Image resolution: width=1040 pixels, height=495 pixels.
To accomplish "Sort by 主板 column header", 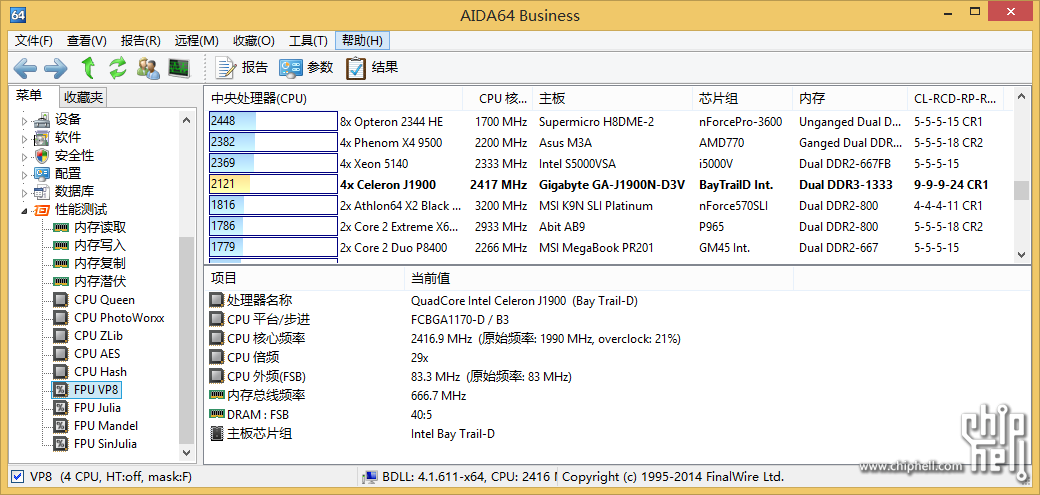I will (612, 99).
